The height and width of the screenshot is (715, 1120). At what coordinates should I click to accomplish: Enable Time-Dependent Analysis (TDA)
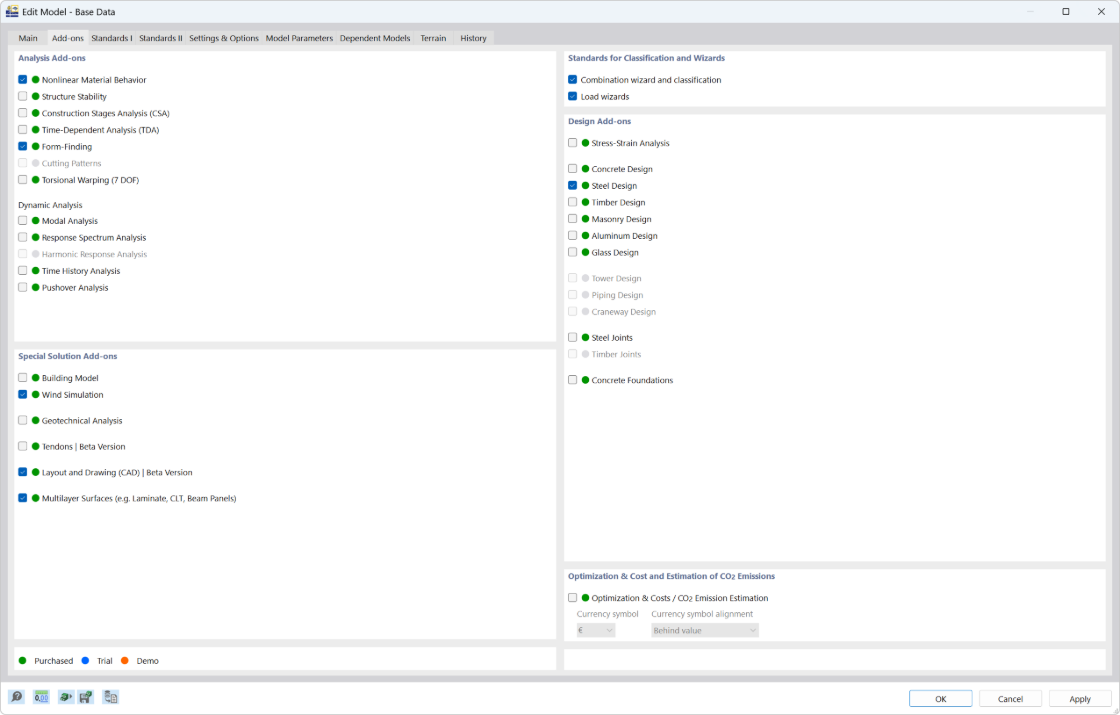point(23,129)
